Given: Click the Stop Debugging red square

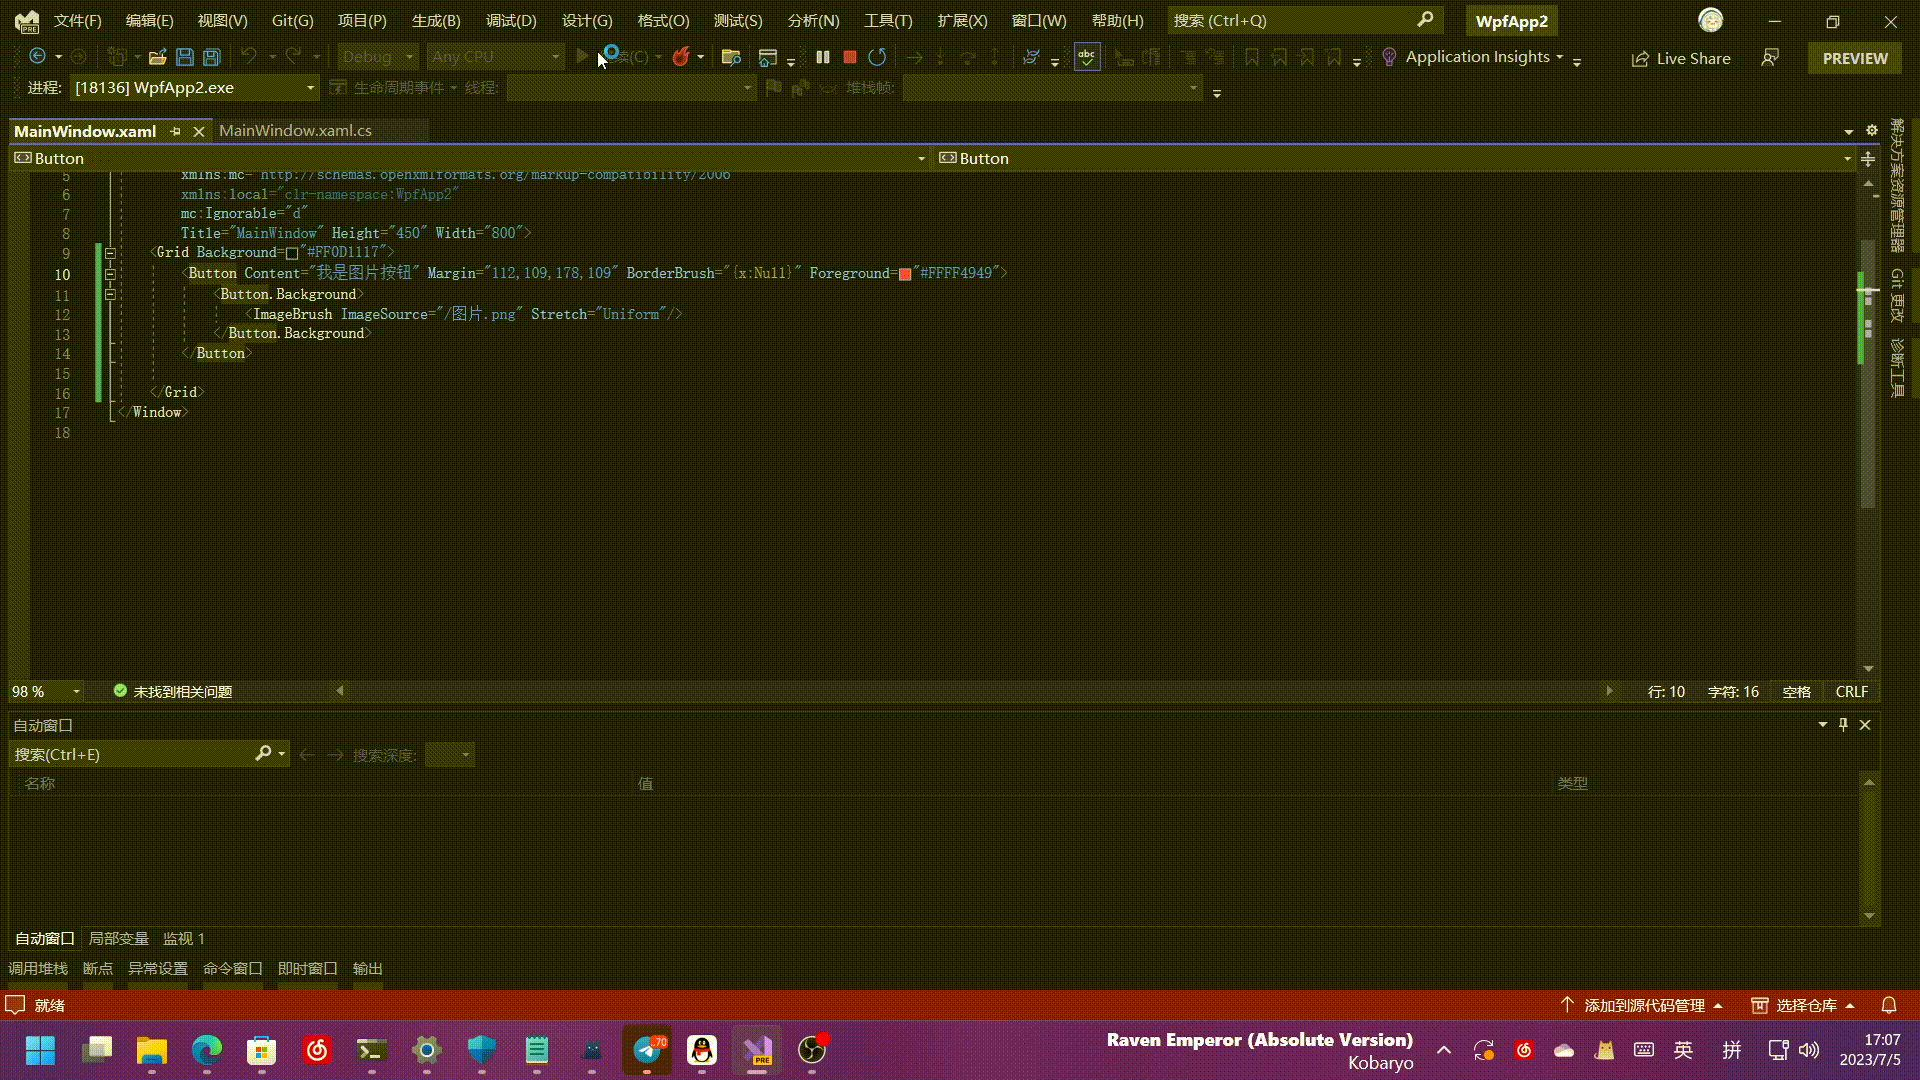Looking at the screenshot, I should [x=850, y=58].
